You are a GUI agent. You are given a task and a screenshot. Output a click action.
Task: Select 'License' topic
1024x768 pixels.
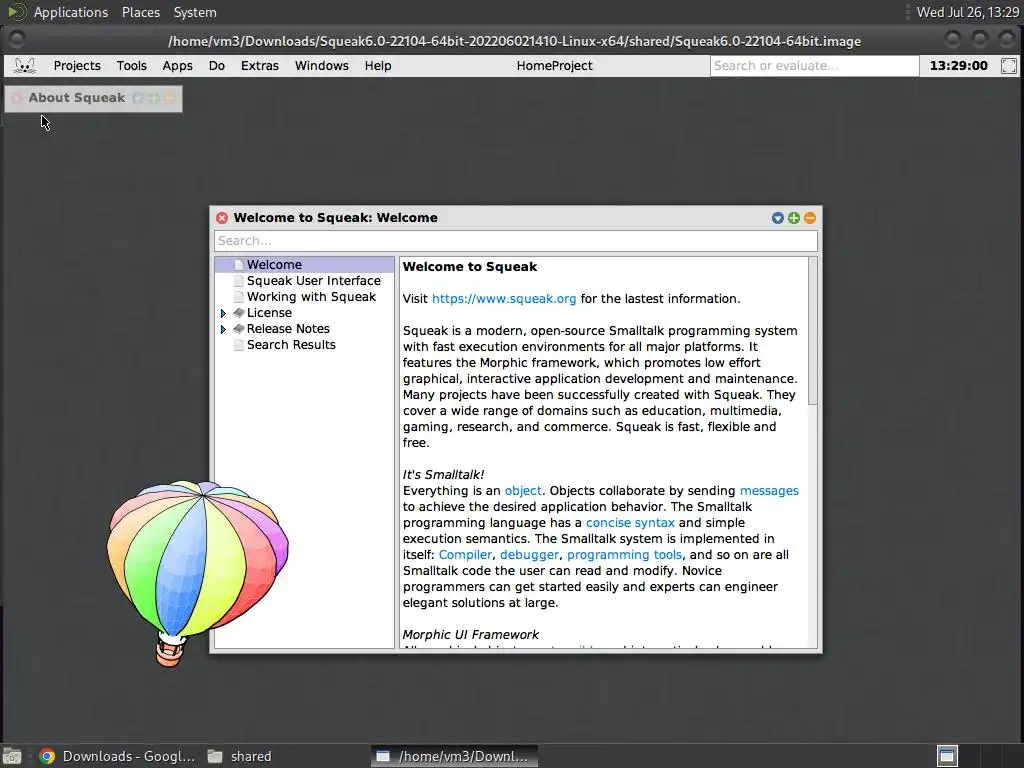(269, 313)
